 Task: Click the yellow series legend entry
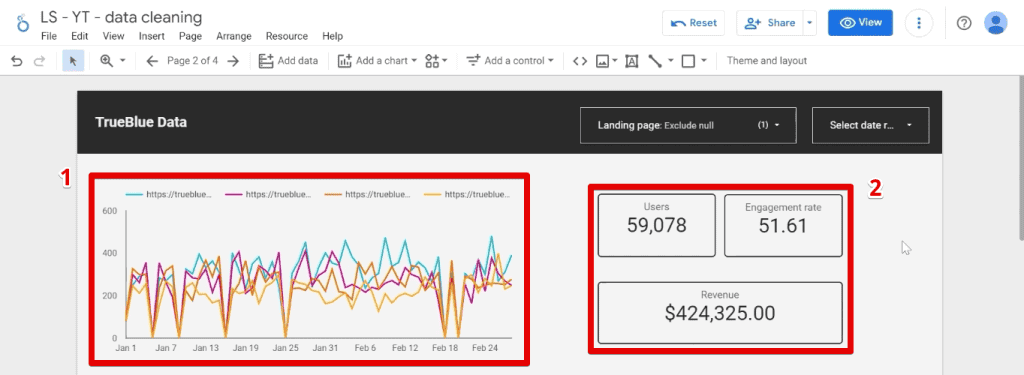point(467,194)
